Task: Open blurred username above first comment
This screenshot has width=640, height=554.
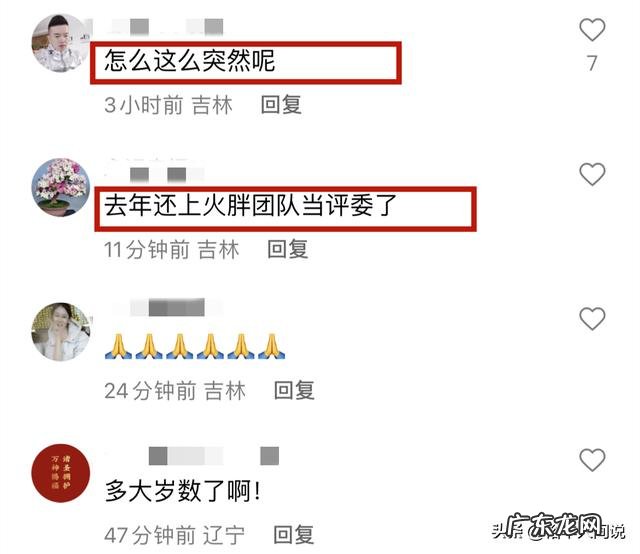Action: click(x=165, y=26)
